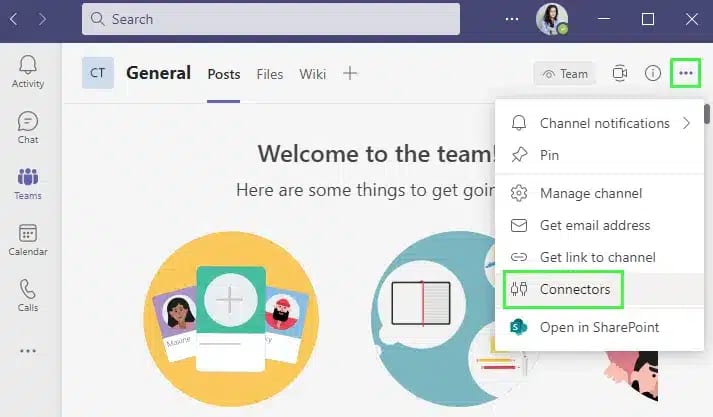Click the menu scrollbar thumb

707,114
